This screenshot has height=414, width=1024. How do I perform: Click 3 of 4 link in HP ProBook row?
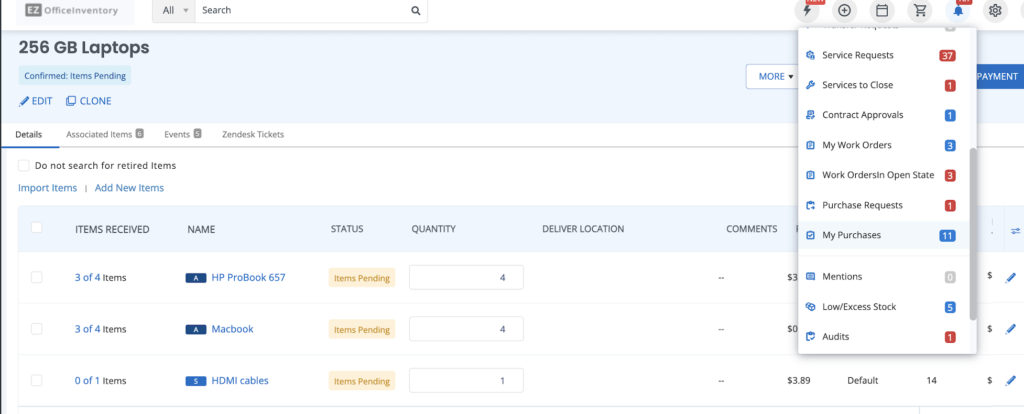pos(88,278)
